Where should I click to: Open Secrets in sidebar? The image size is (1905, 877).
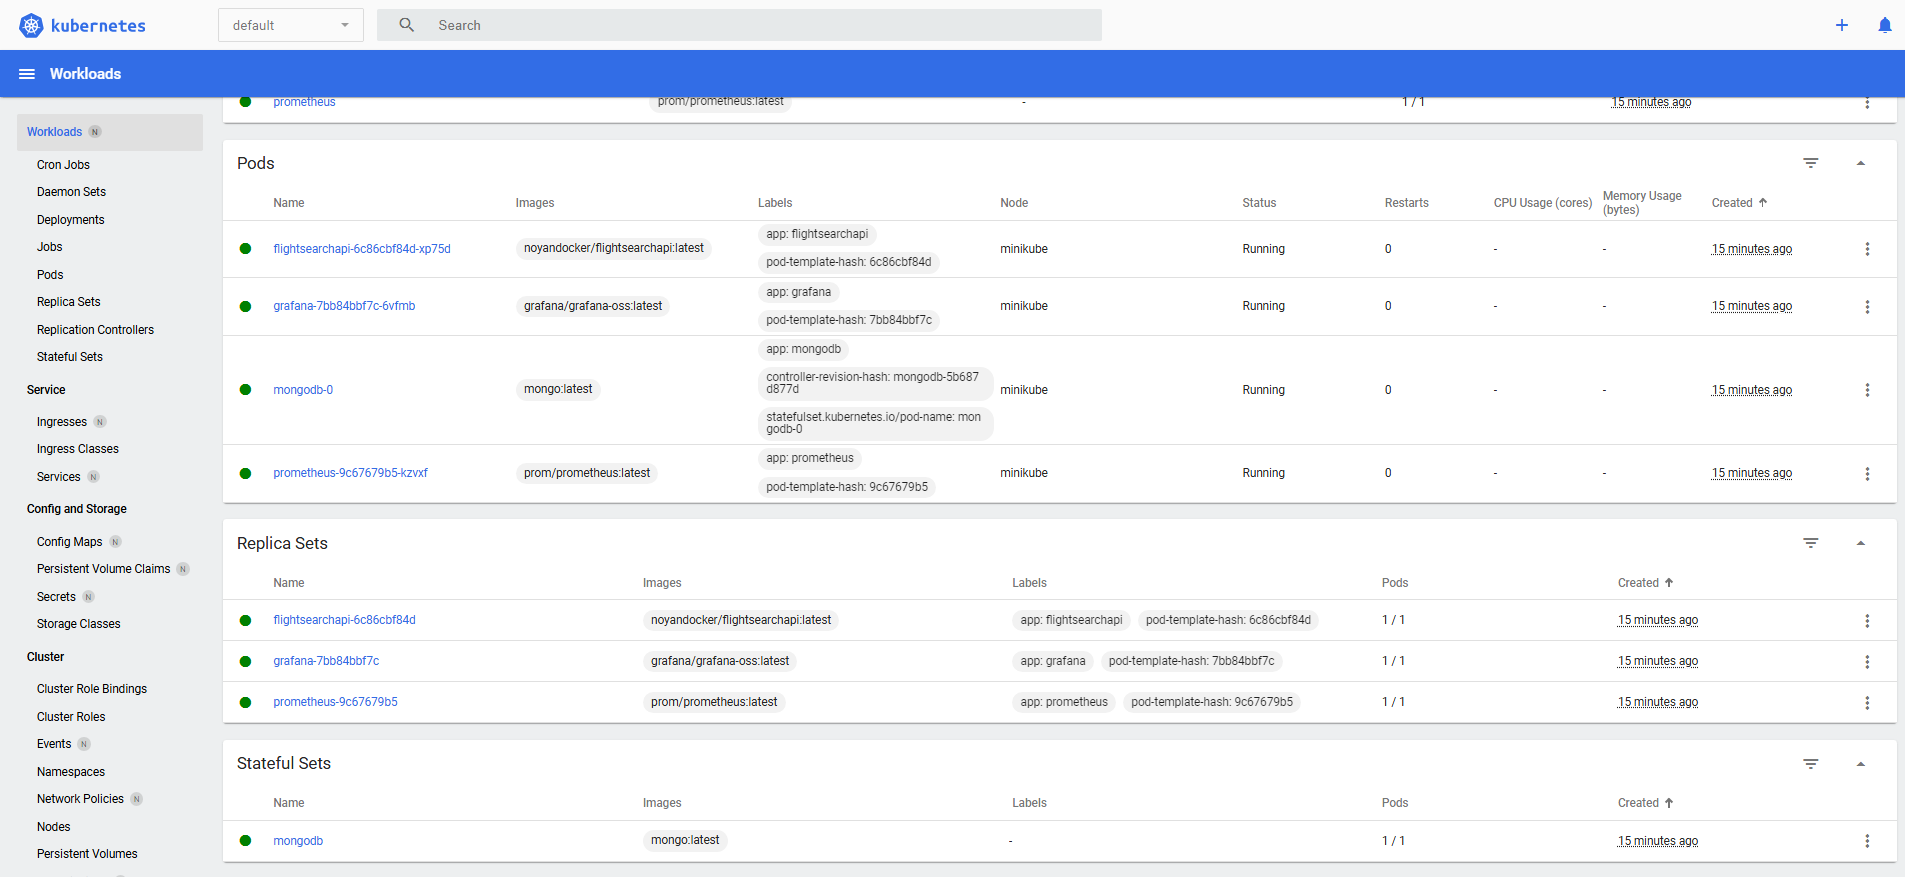coord(56,597)
